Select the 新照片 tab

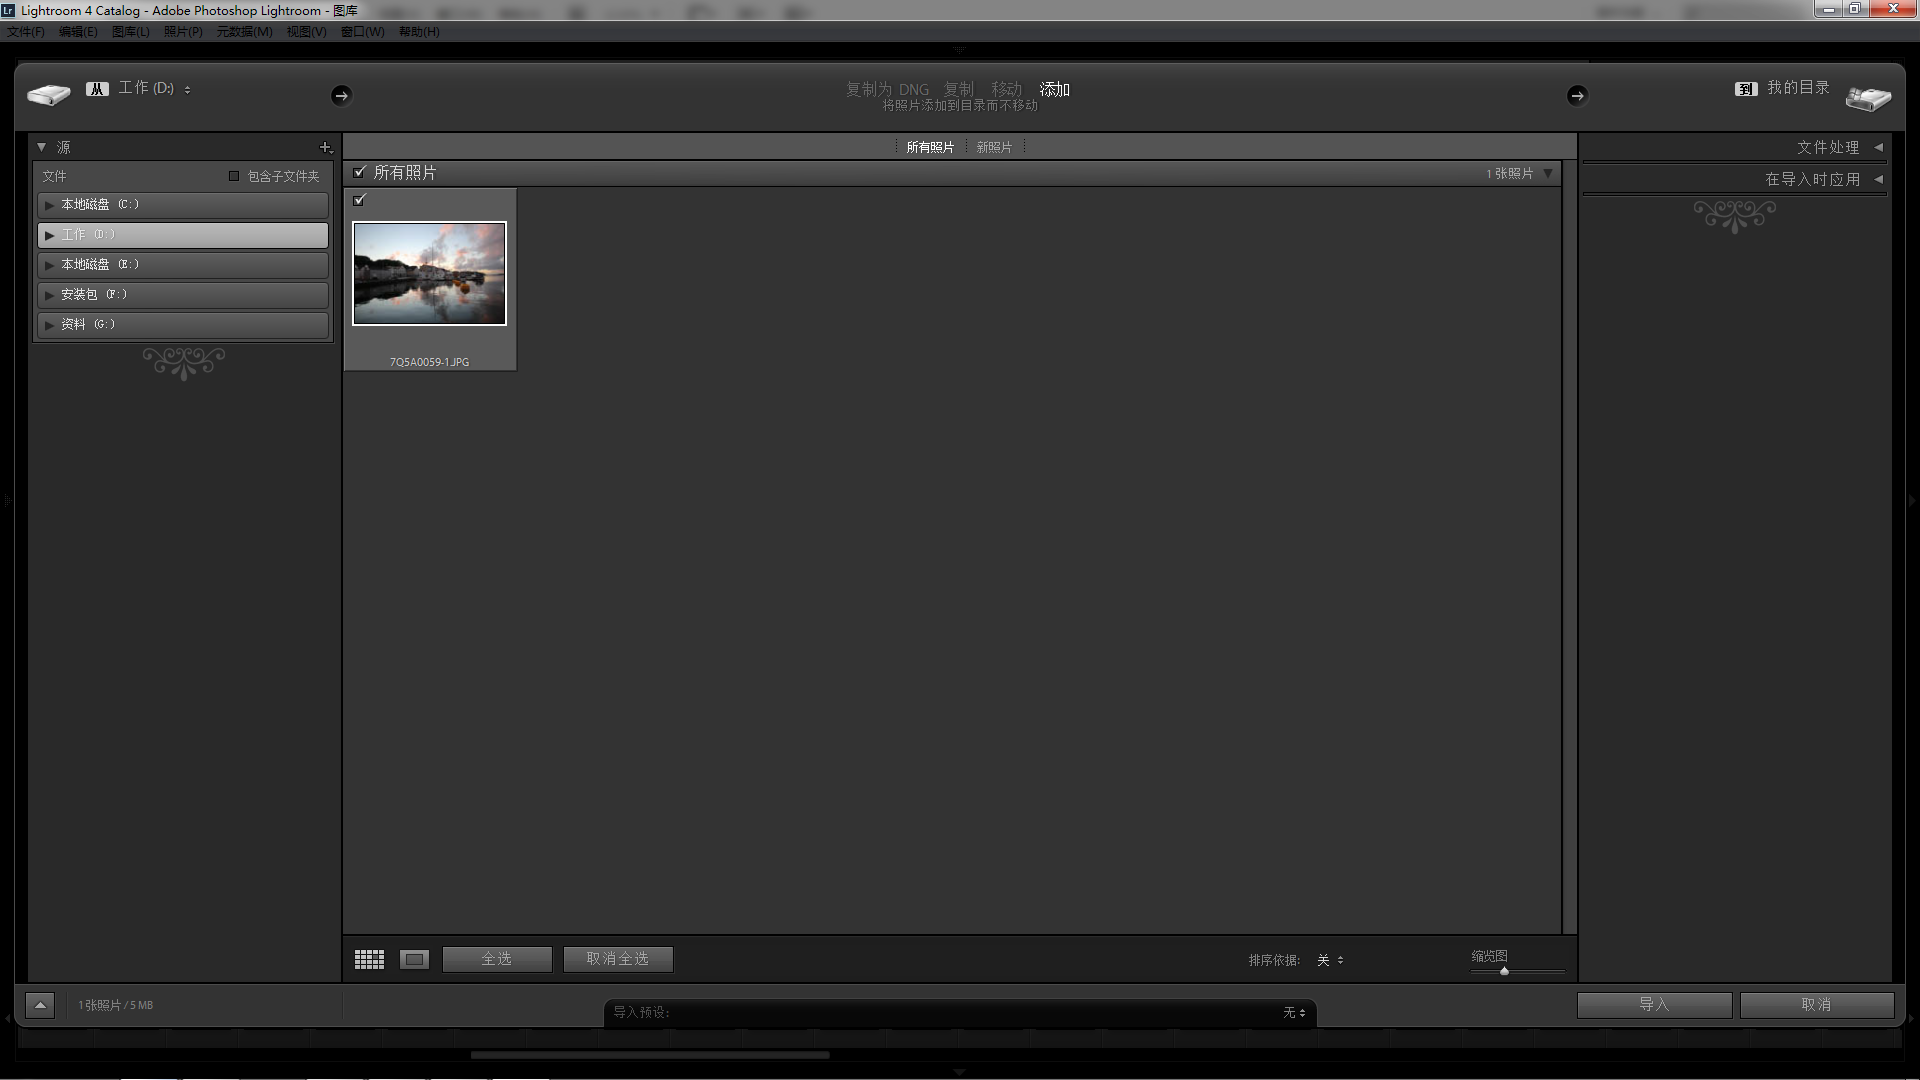coord(994,147)
